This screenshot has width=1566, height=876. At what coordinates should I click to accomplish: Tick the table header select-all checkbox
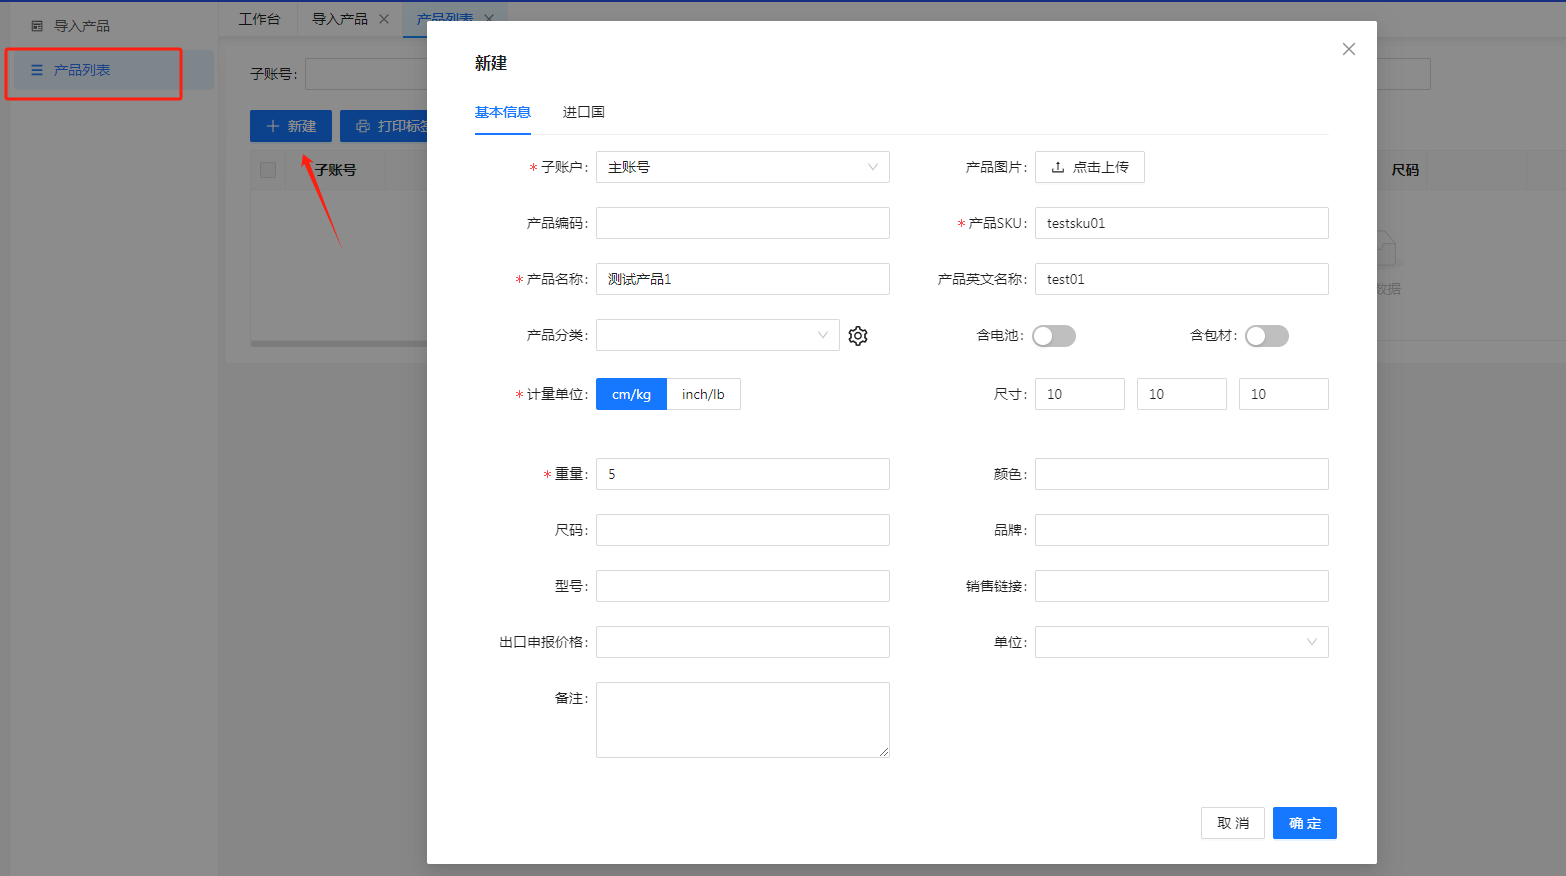point(268,170)
